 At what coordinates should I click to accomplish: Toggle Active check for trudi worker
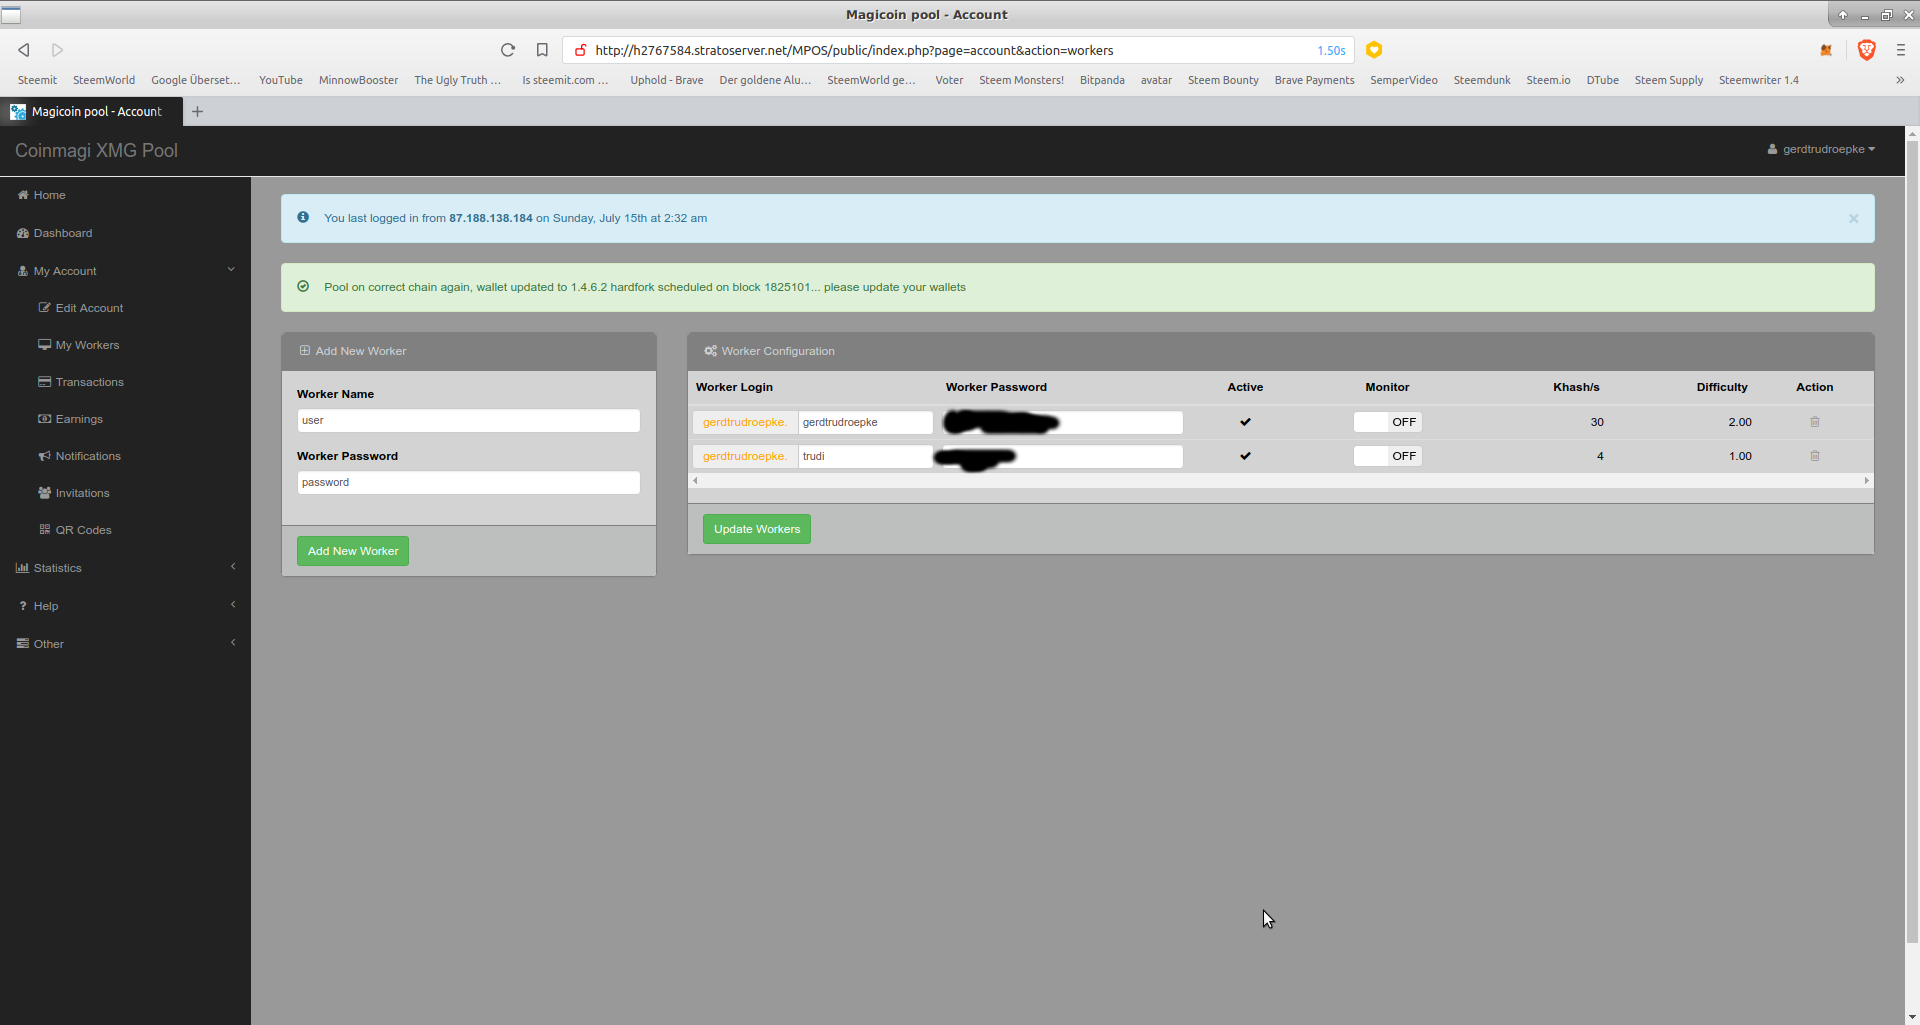pyautogui.click(x=1245, y=456)
